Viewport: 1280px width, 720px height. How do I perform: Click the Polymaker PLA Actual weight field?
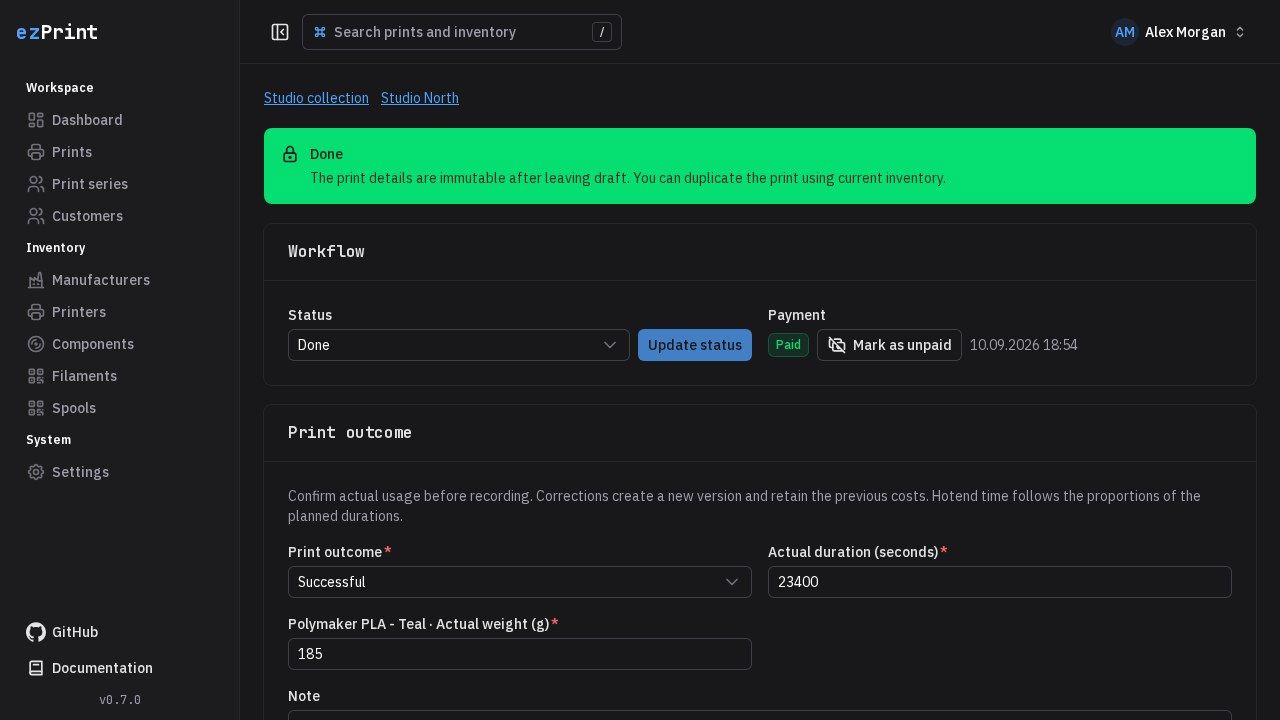coord(520,654)
